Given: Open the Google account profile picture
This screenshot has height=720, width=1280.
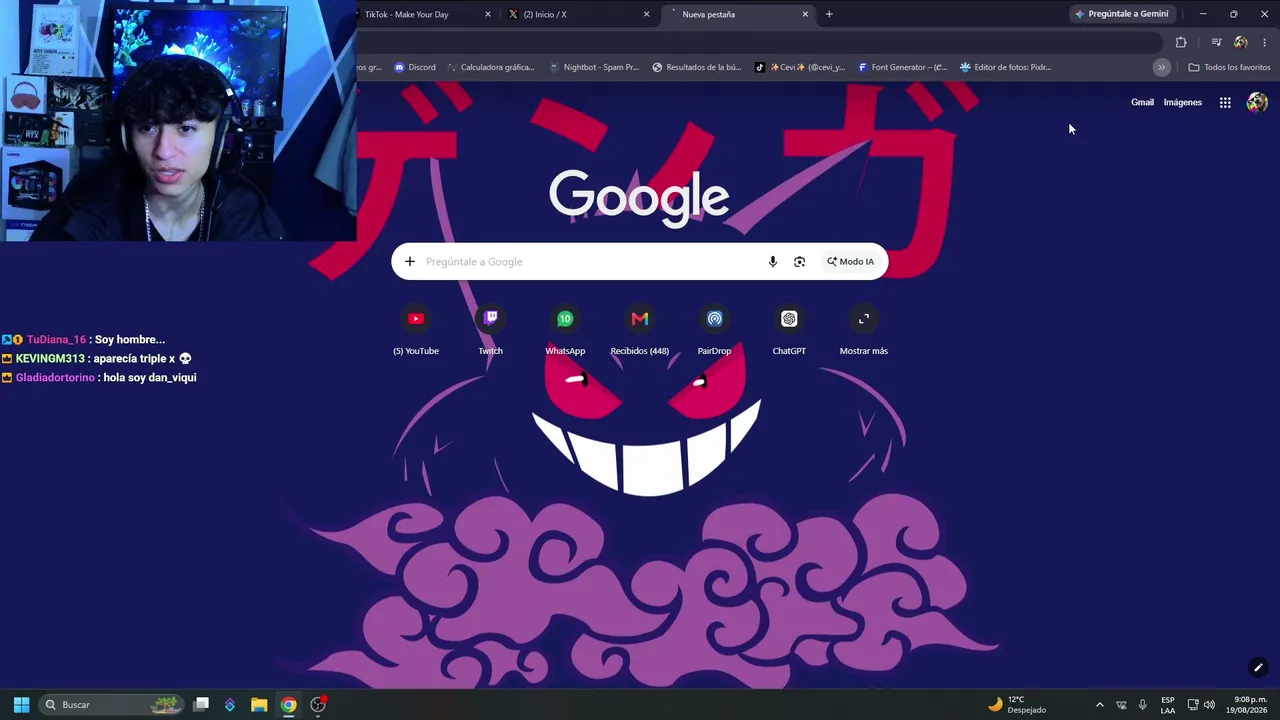Looking at the screenshot, I should pos(1257,102).
